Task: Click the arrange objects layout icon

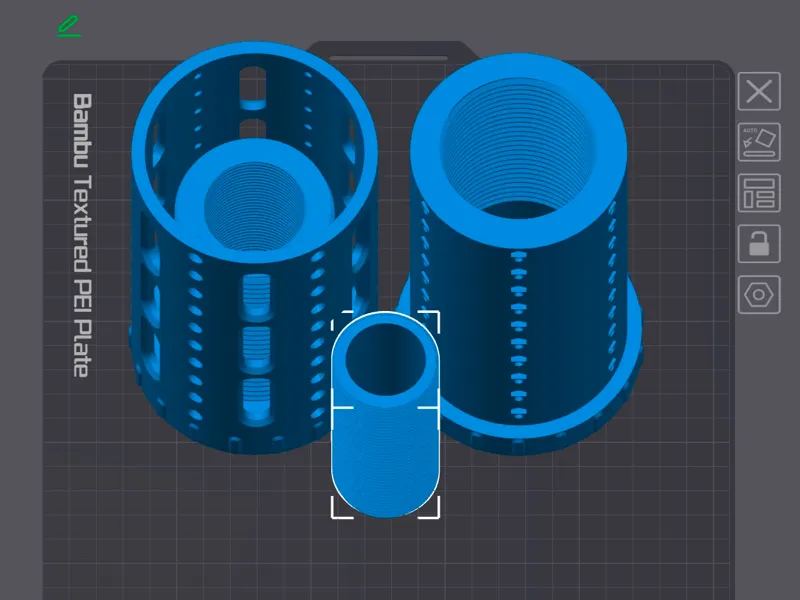Action: 759,193
